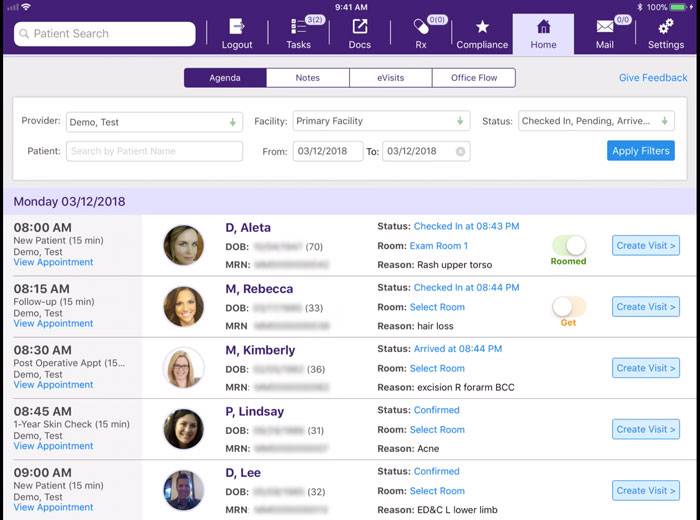Select Room for M, Kimberly

[437, 368]
